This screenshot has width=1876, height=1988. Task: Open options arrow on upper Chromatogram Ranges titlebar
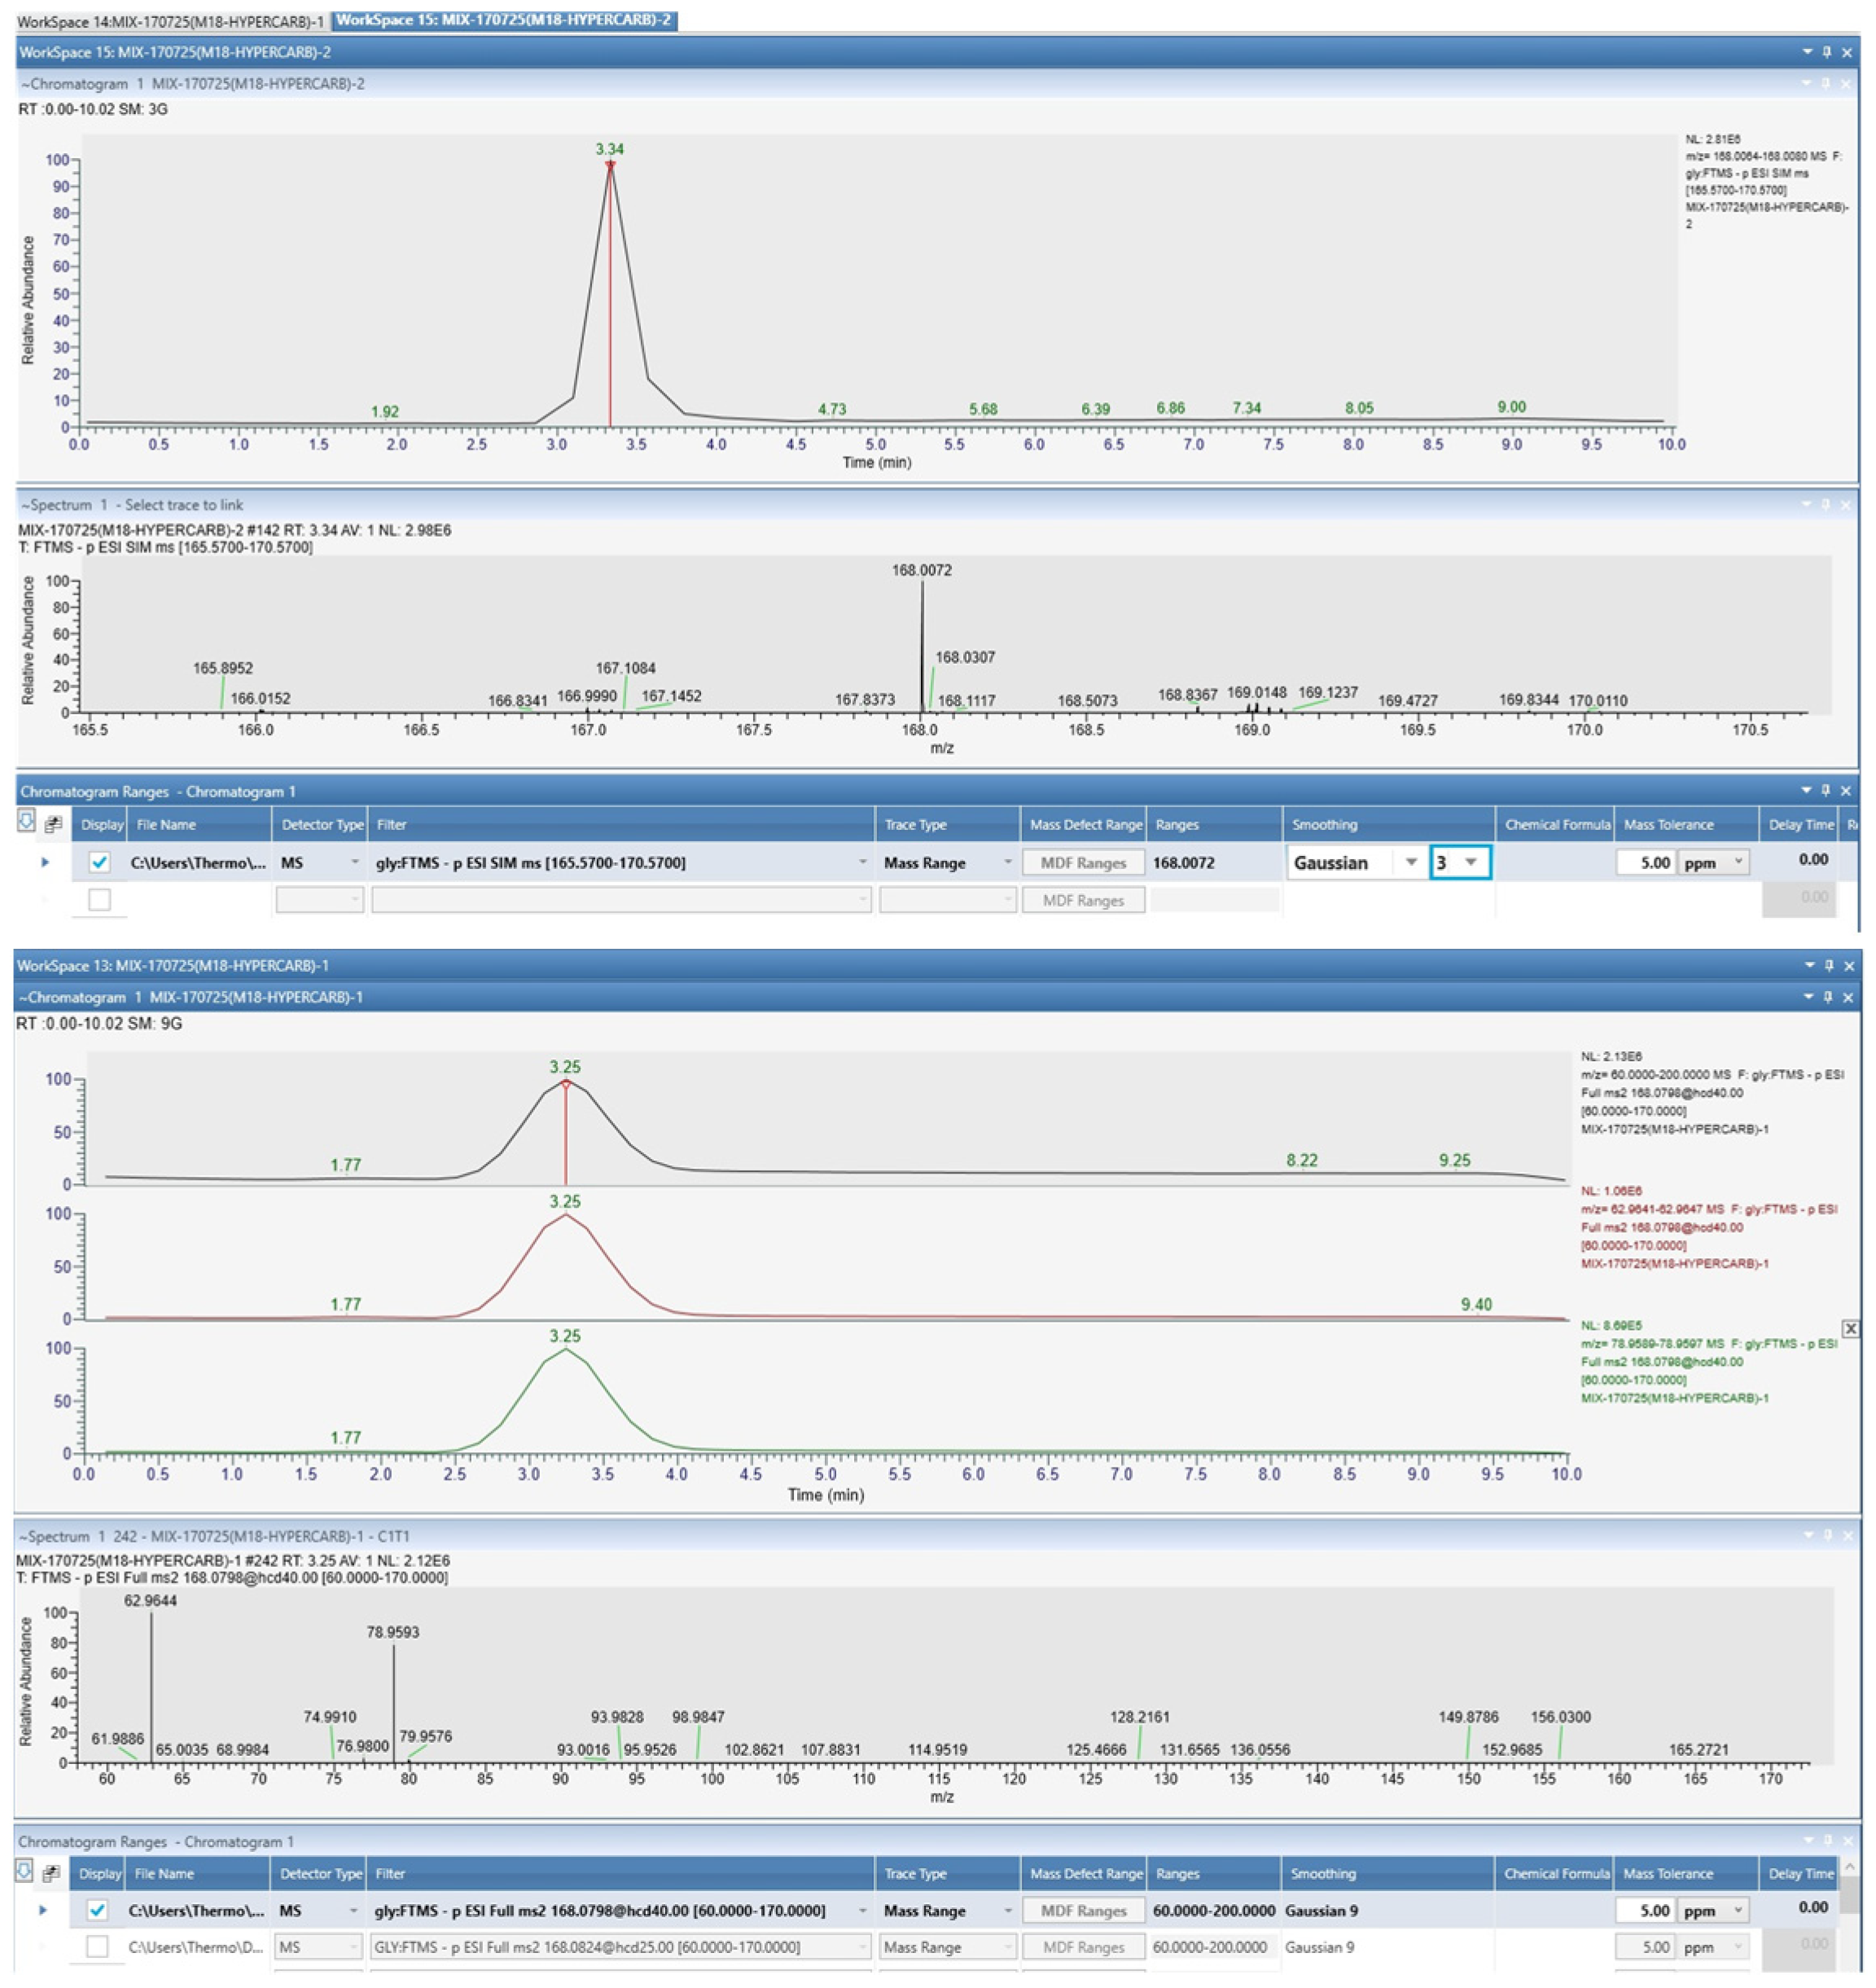[1806, 790]
